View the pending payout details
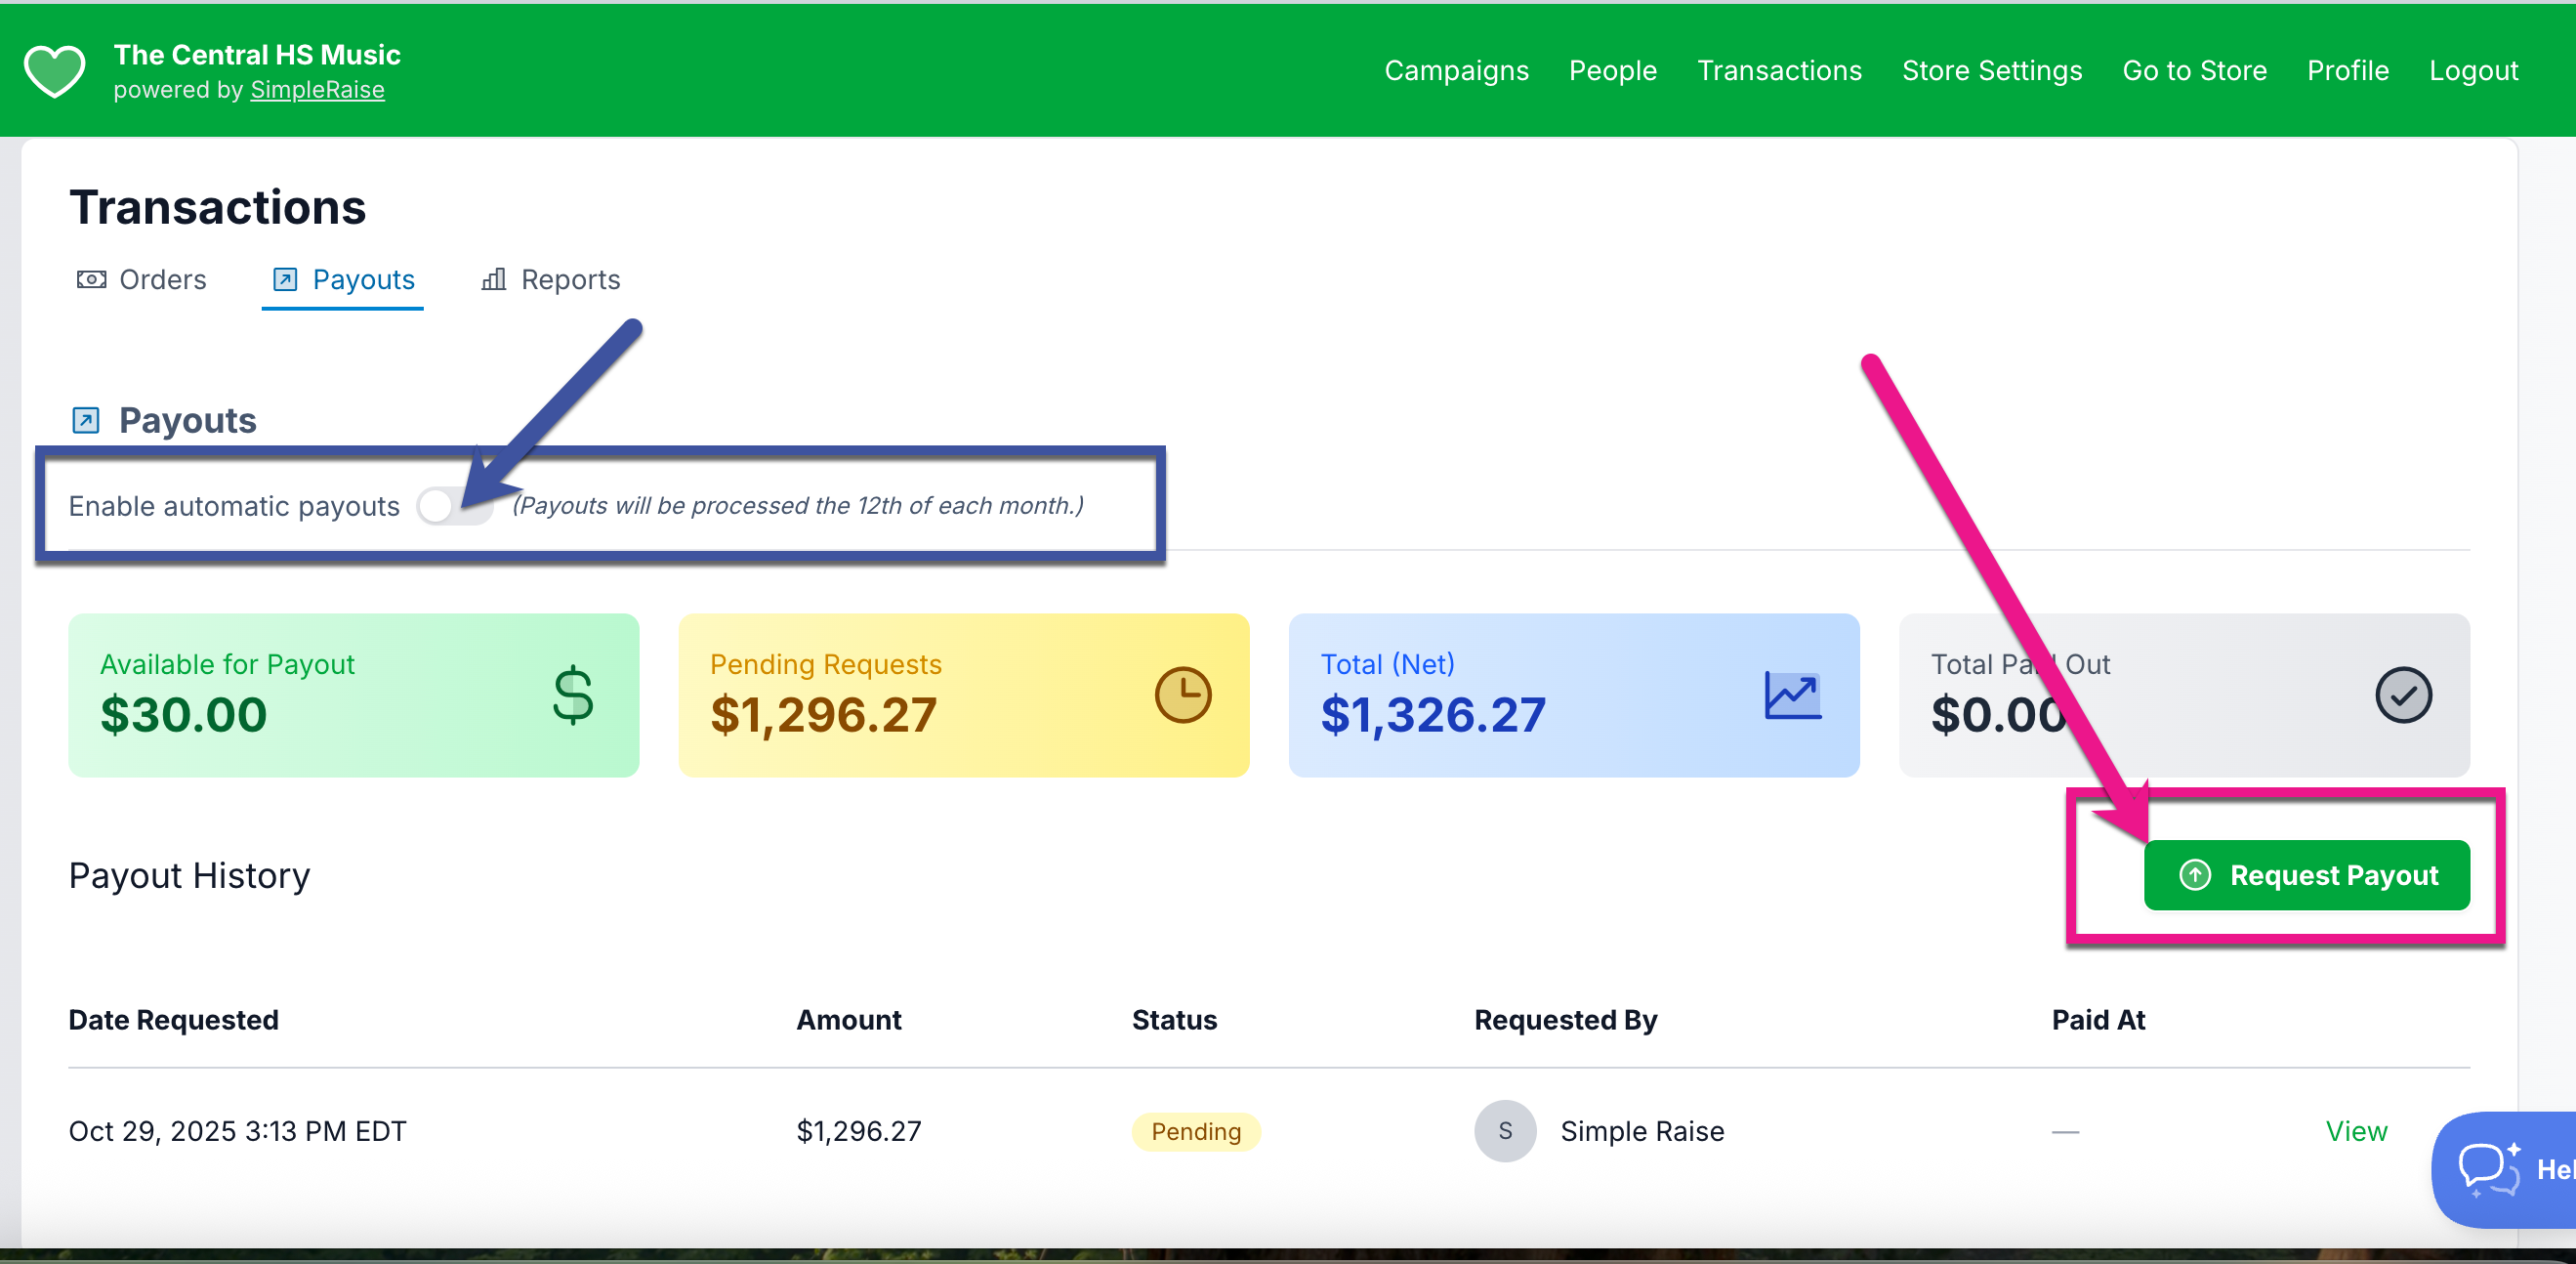2576x1264 pixels. point(2356,1131)
